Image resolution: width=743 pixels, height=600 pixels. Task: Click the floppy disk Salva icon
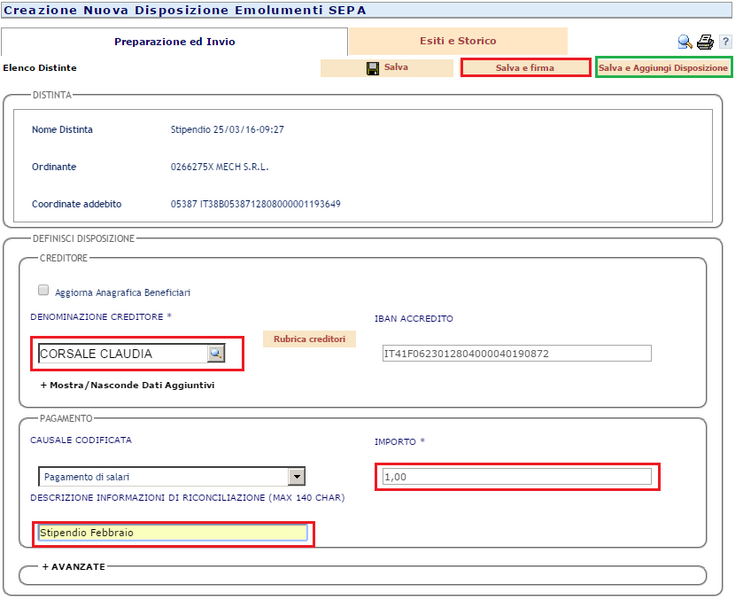tap(373, 68)
